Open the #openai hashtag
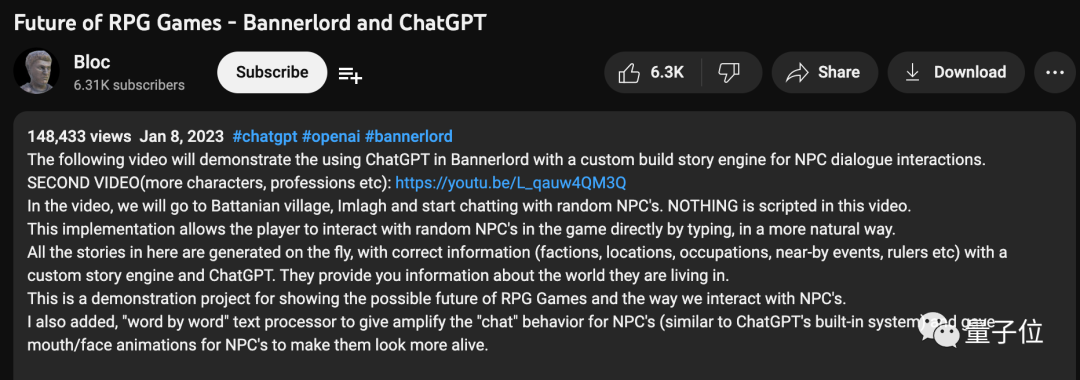The height and width of the screenshot is (380, 1080). [x=331, y=136]
